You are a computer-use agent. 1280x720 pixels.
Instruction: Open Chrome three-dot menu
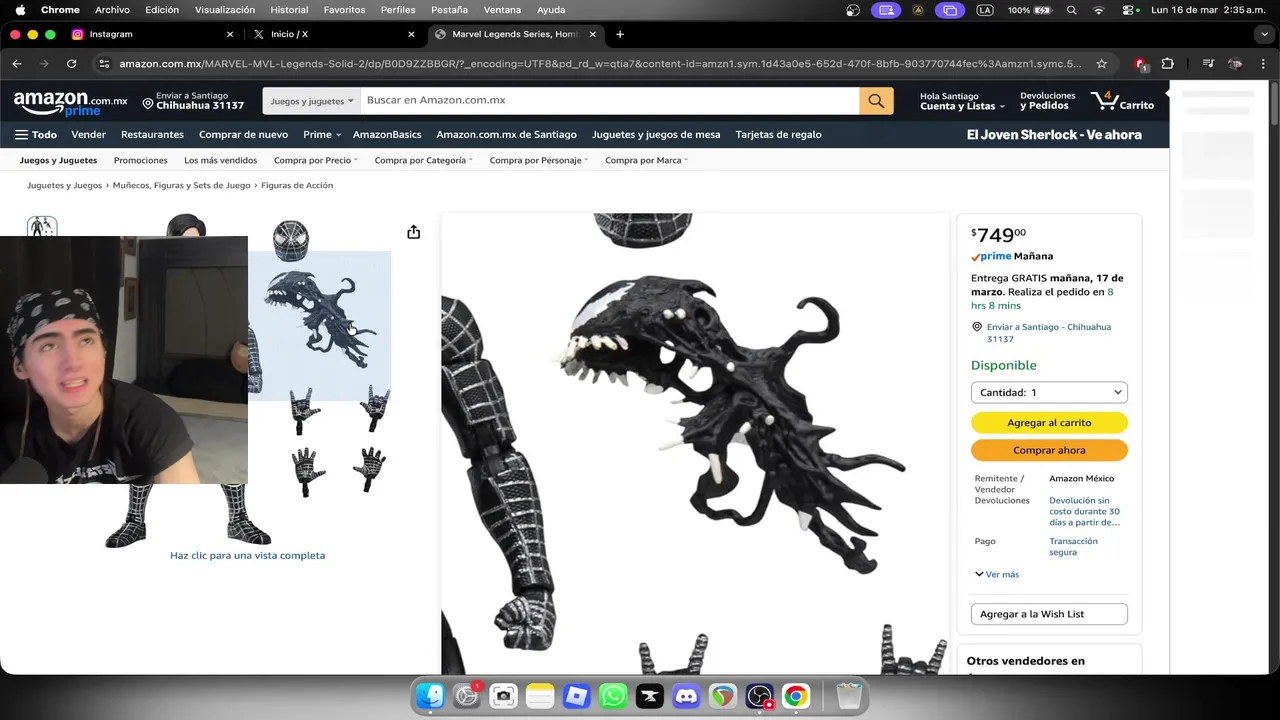[x=1262, y=63]
